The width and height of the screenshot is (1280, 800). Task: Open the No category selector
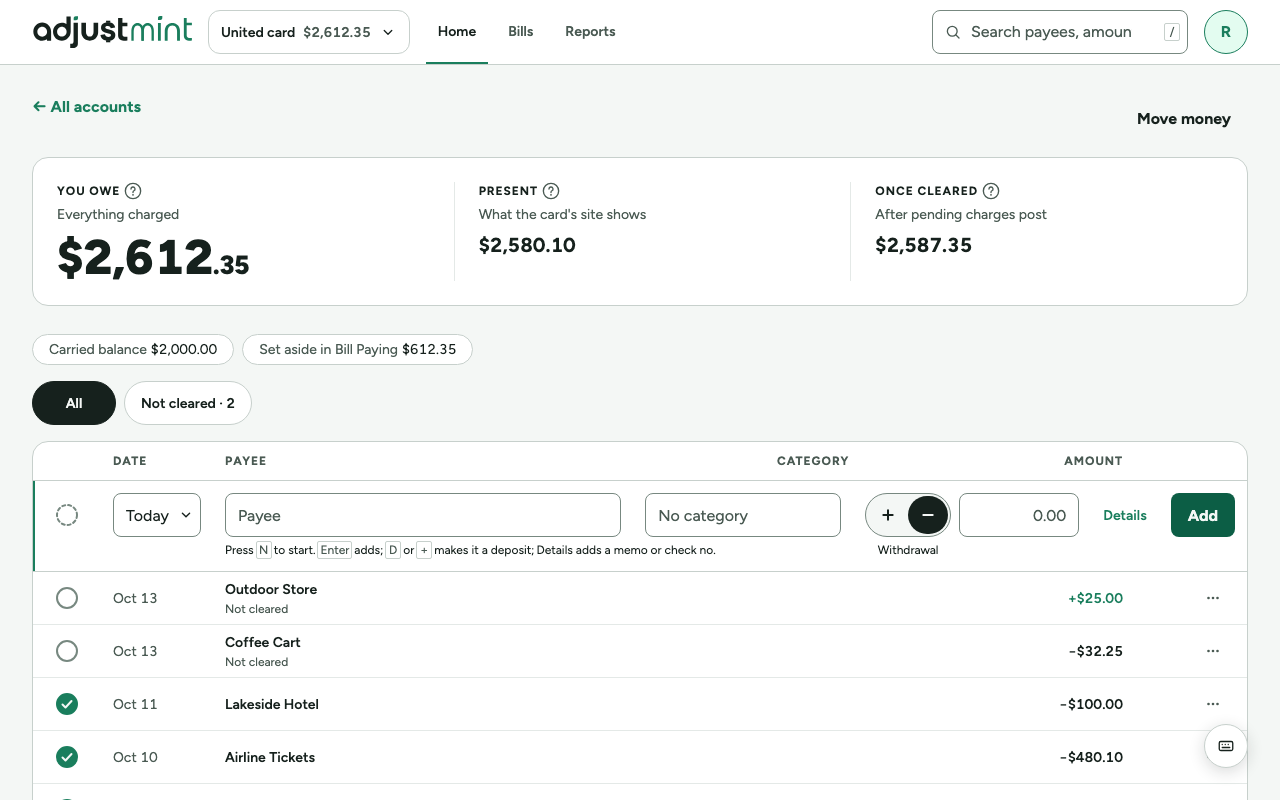743,515
